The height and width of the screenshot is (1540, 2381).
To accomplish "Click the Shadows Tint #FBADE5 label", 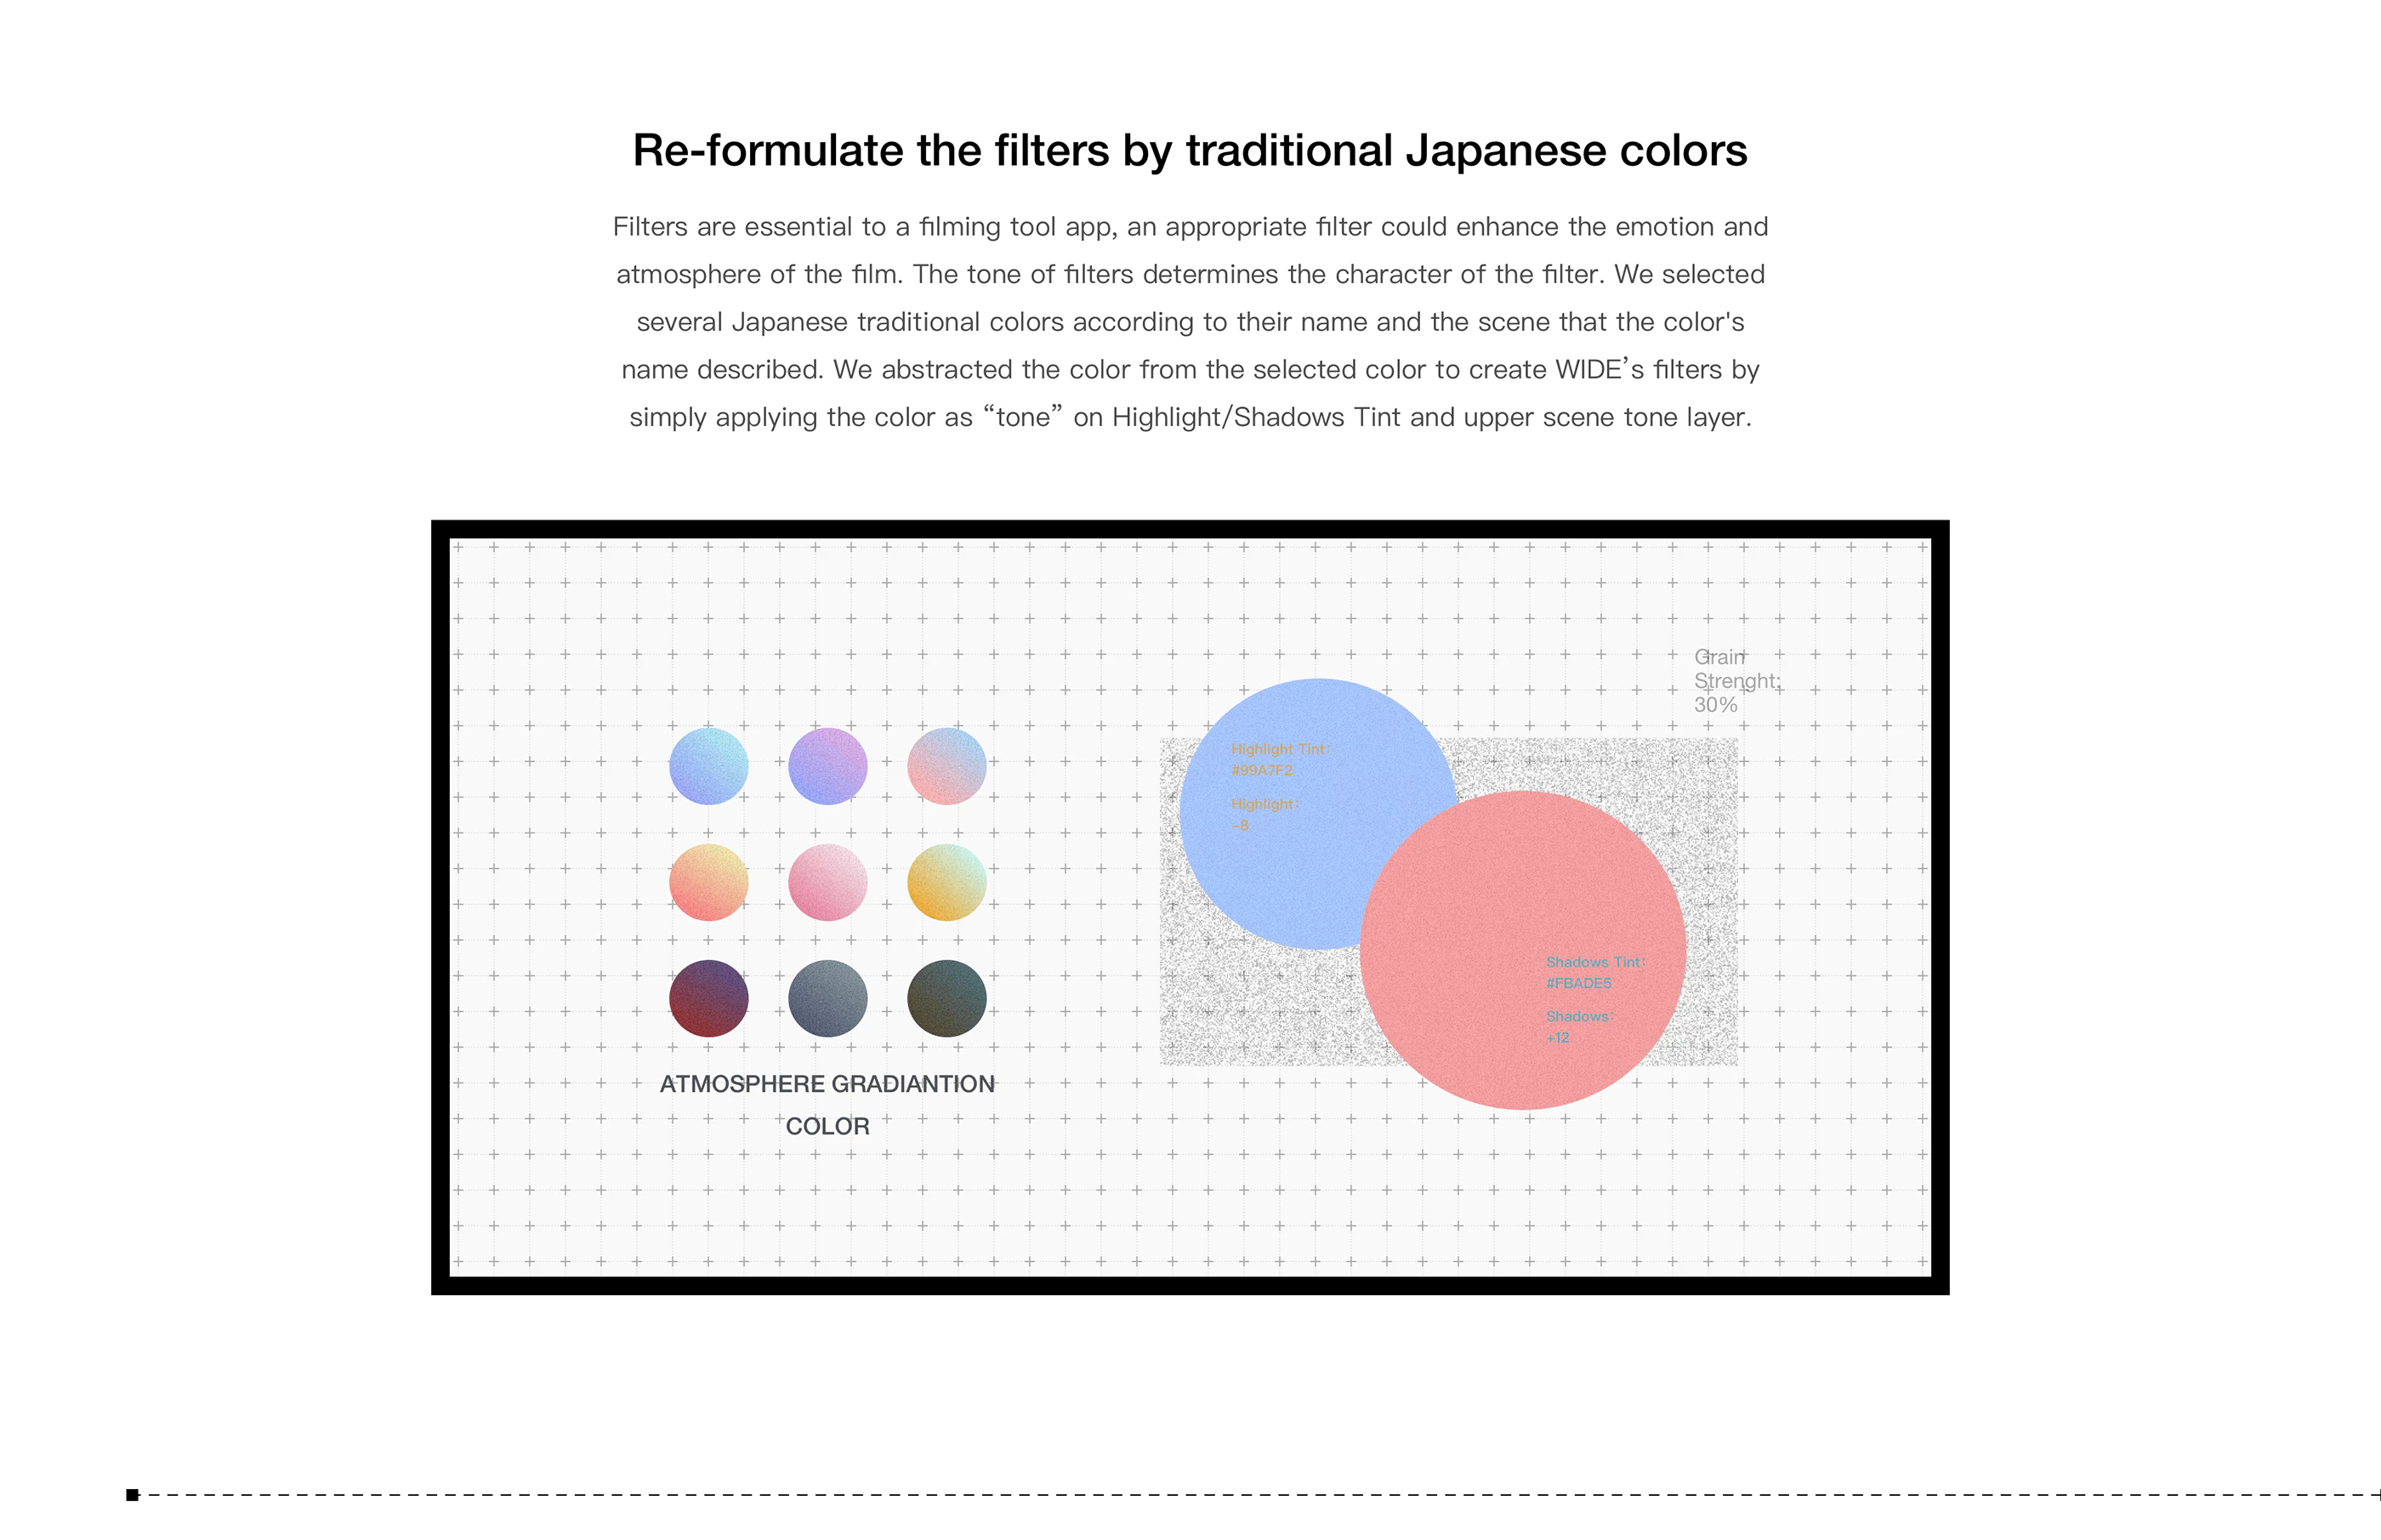I will tap(1594, 973).
